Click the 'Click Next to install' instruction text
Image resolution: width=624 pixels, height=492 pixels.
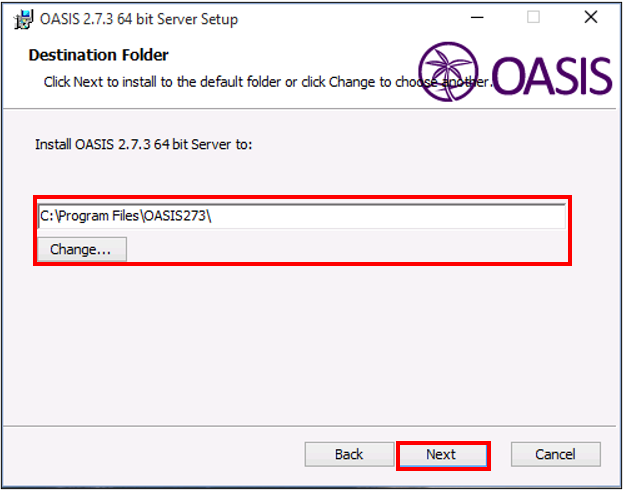coord(268,82)
